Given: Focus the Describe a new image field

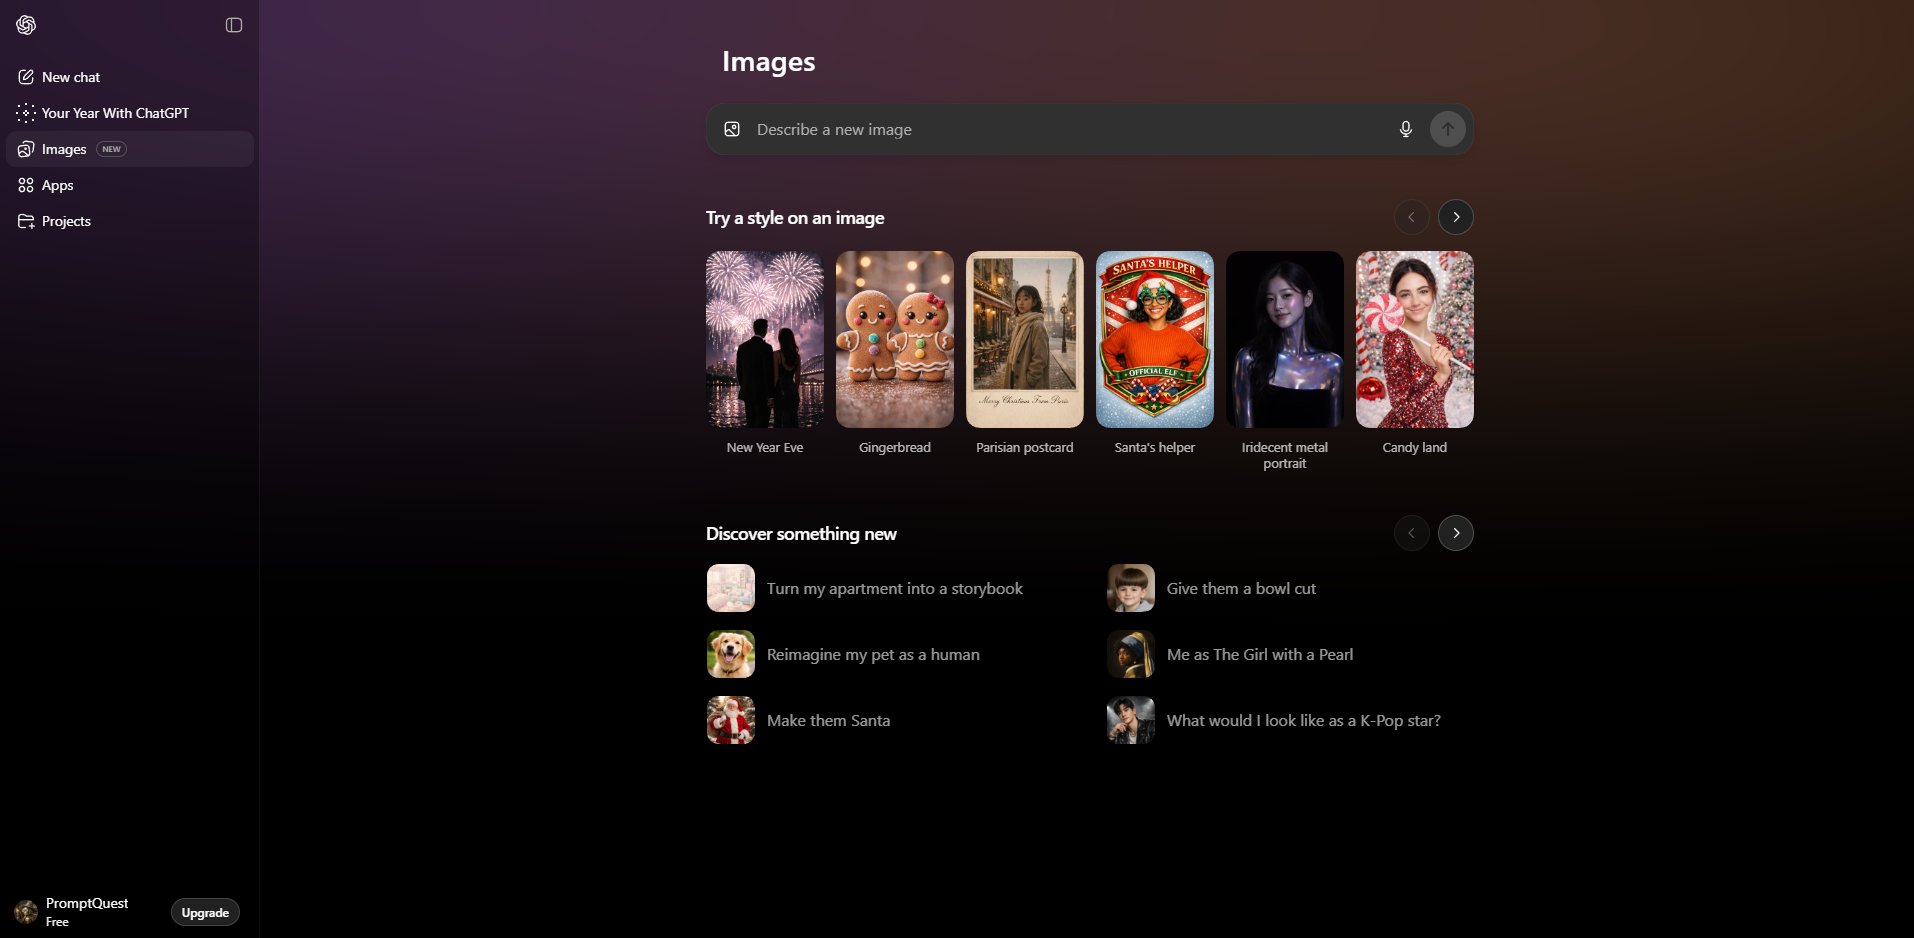Looking at the screenshot, I should pos(1060,129).
